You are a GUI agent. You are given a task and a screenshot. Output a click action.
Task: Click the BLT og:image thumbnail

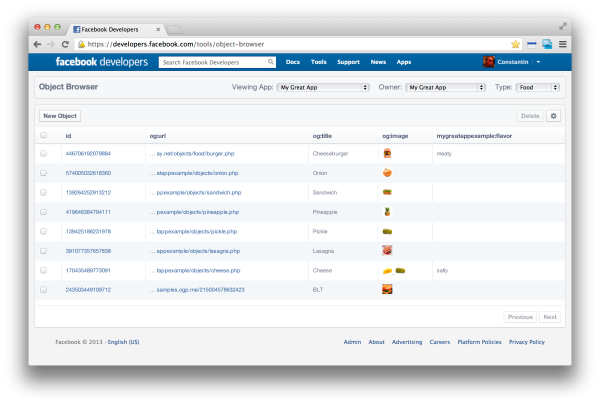click(387, 289)
